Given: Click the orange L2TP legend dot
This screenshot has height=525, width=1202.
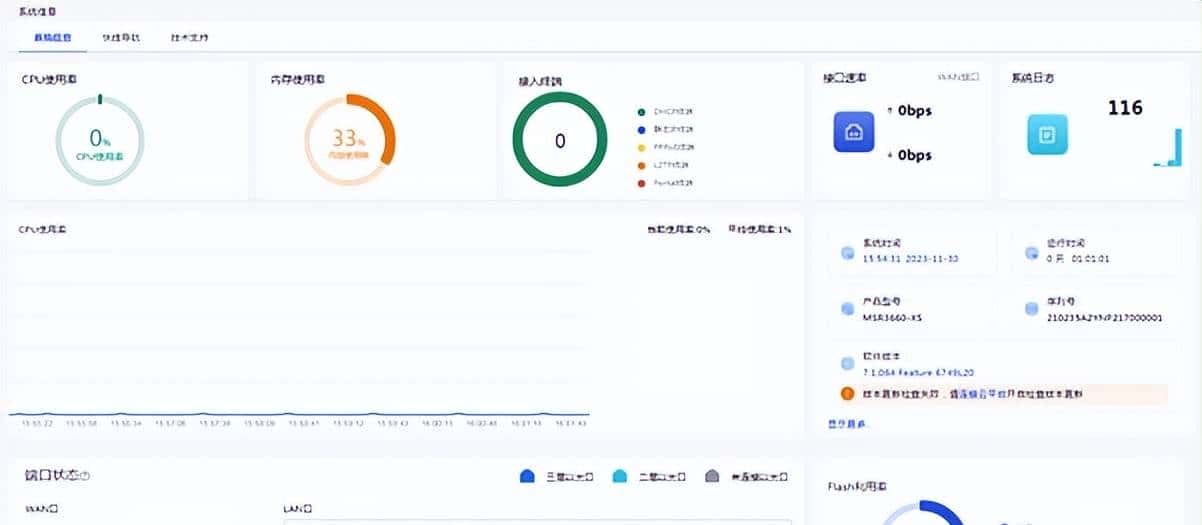Looking at the screenshot, I should (x=641, y=165).
